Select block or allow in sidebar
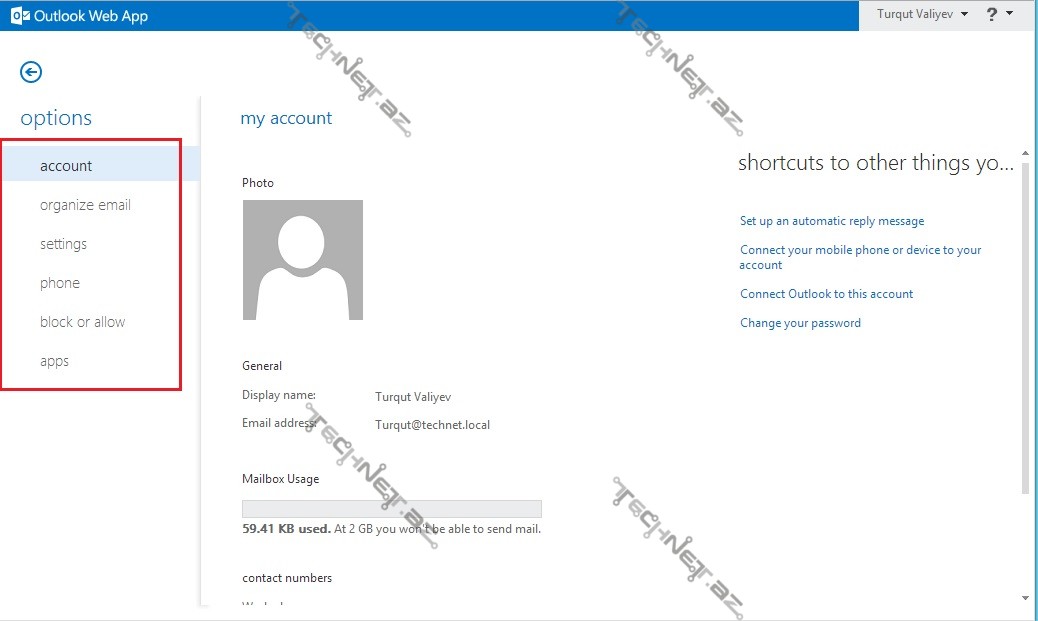1038x621 pixels. tap(82, 322)
